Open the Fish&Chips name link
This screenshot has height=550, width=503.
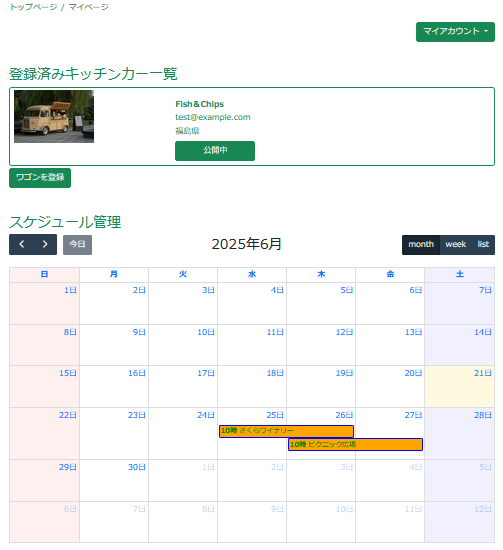[200, 104]
